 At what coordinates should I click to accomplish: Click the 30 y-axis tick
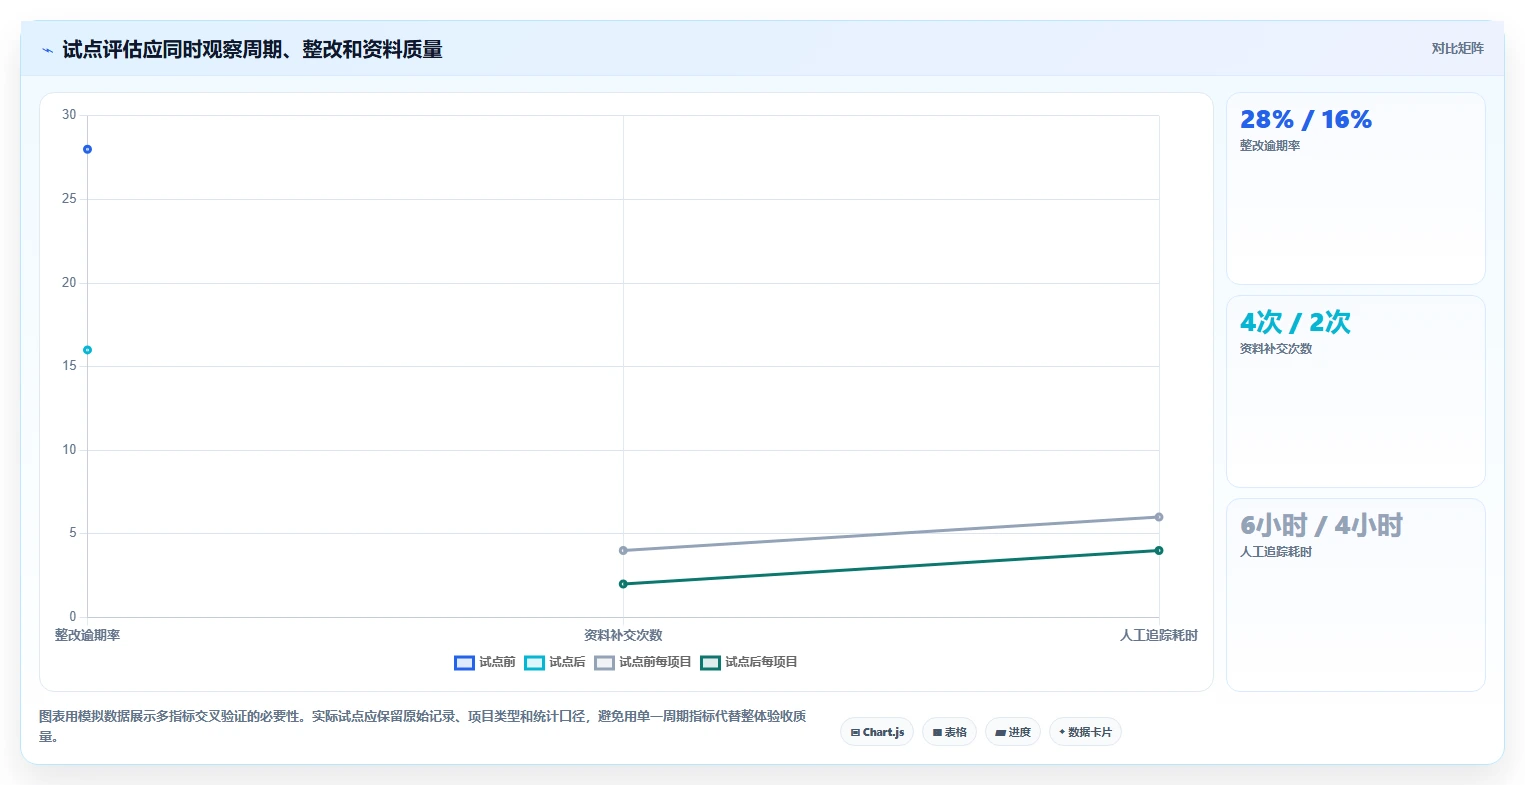coord(69,115)
